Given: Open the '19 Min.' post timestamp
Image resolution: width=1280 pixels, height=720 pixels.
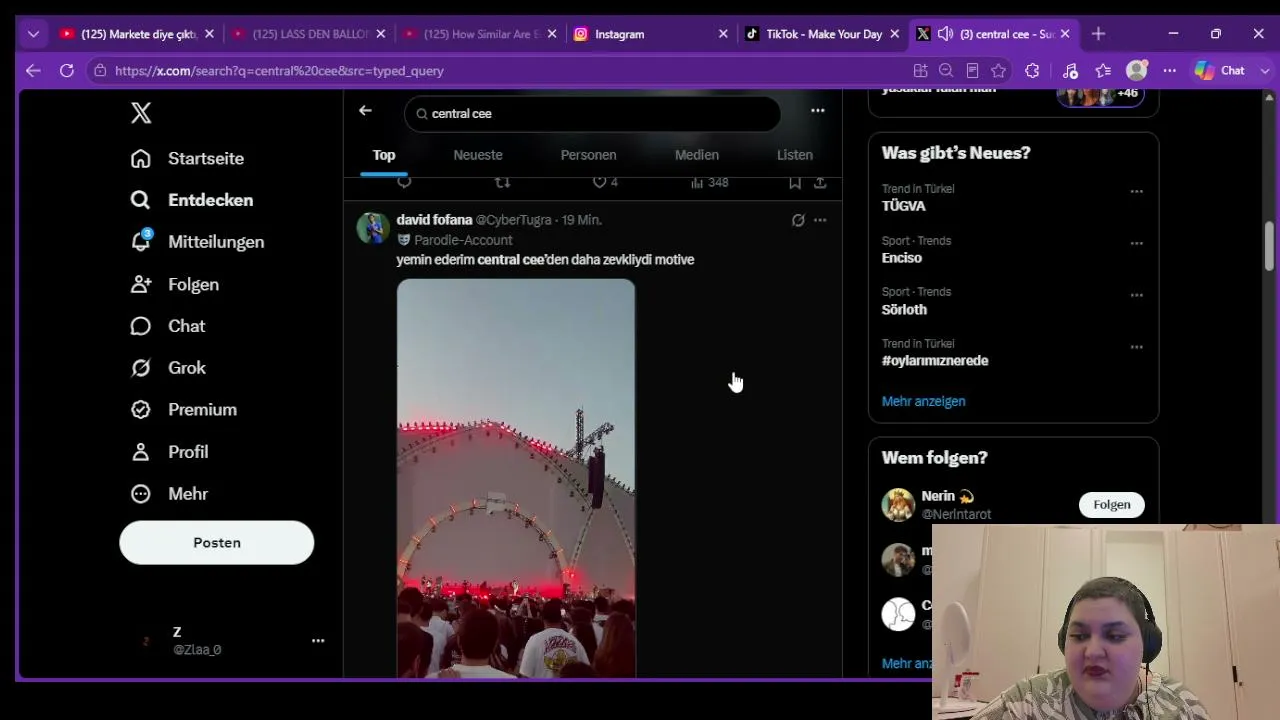Looking at the screenshot, I should coord(582,220).
